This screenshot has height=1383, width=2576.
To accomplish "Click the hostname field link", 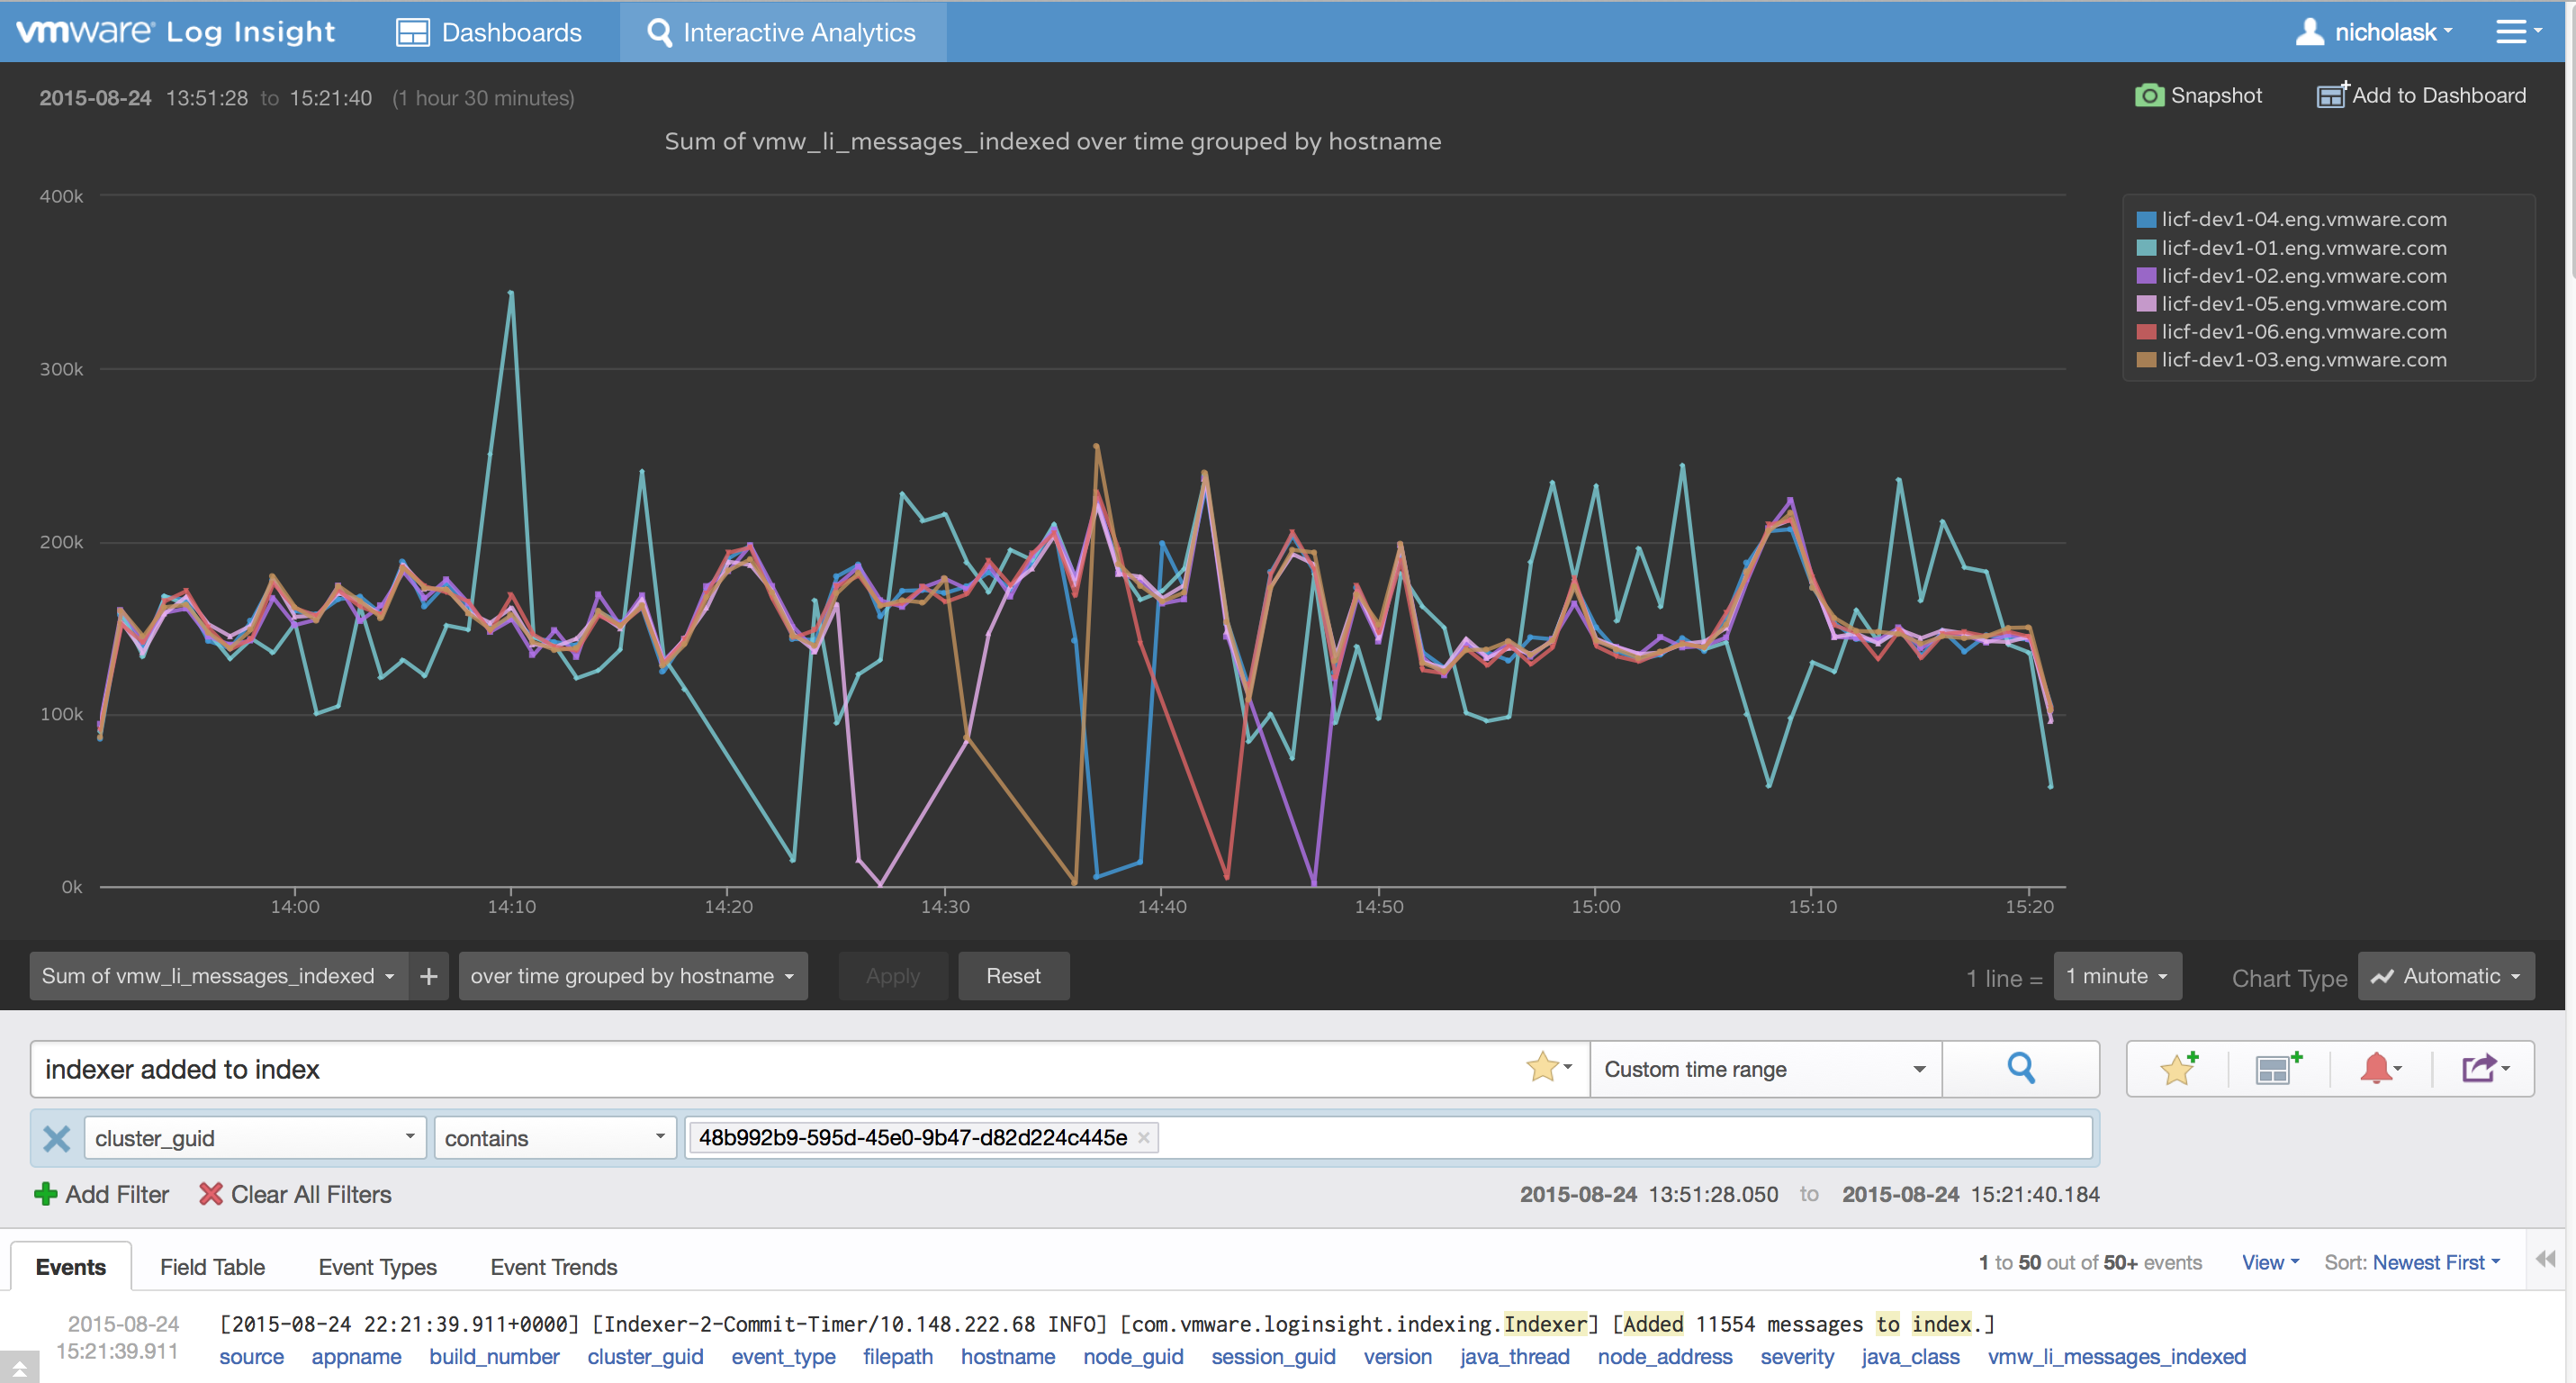I will [x=1008, y=1356].
